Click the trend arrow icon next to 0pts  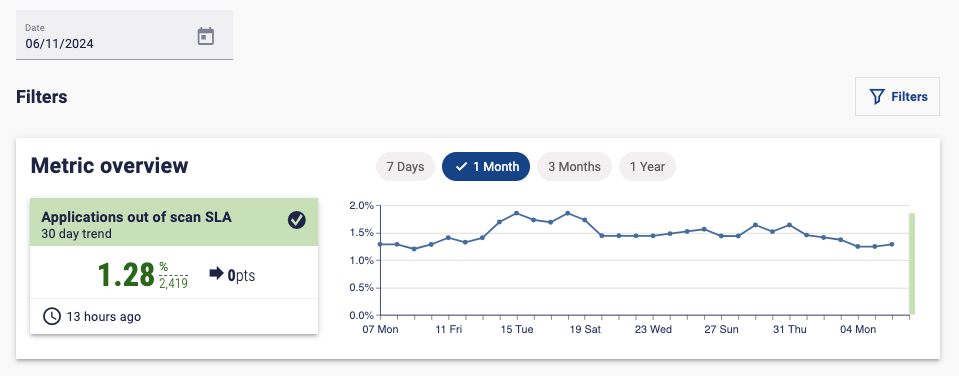click(x=217, y=273)
